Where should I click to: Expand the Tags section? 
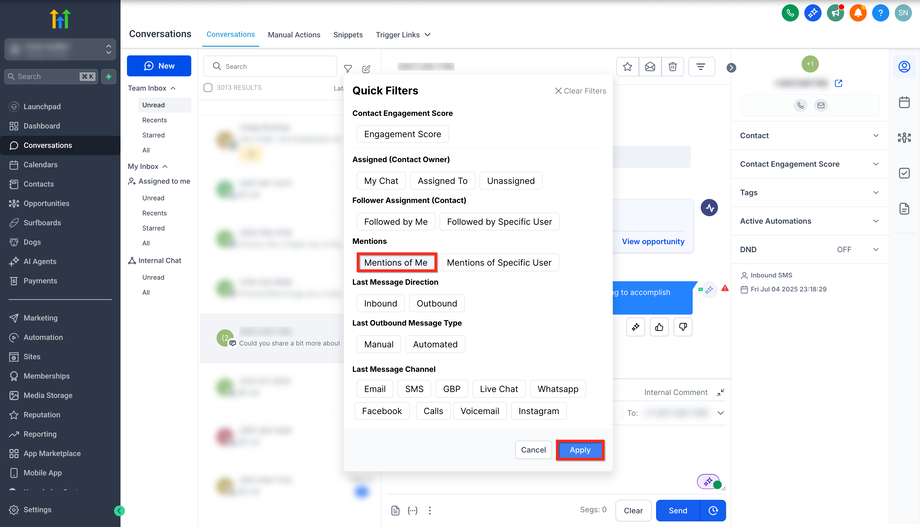click(810, 192)
